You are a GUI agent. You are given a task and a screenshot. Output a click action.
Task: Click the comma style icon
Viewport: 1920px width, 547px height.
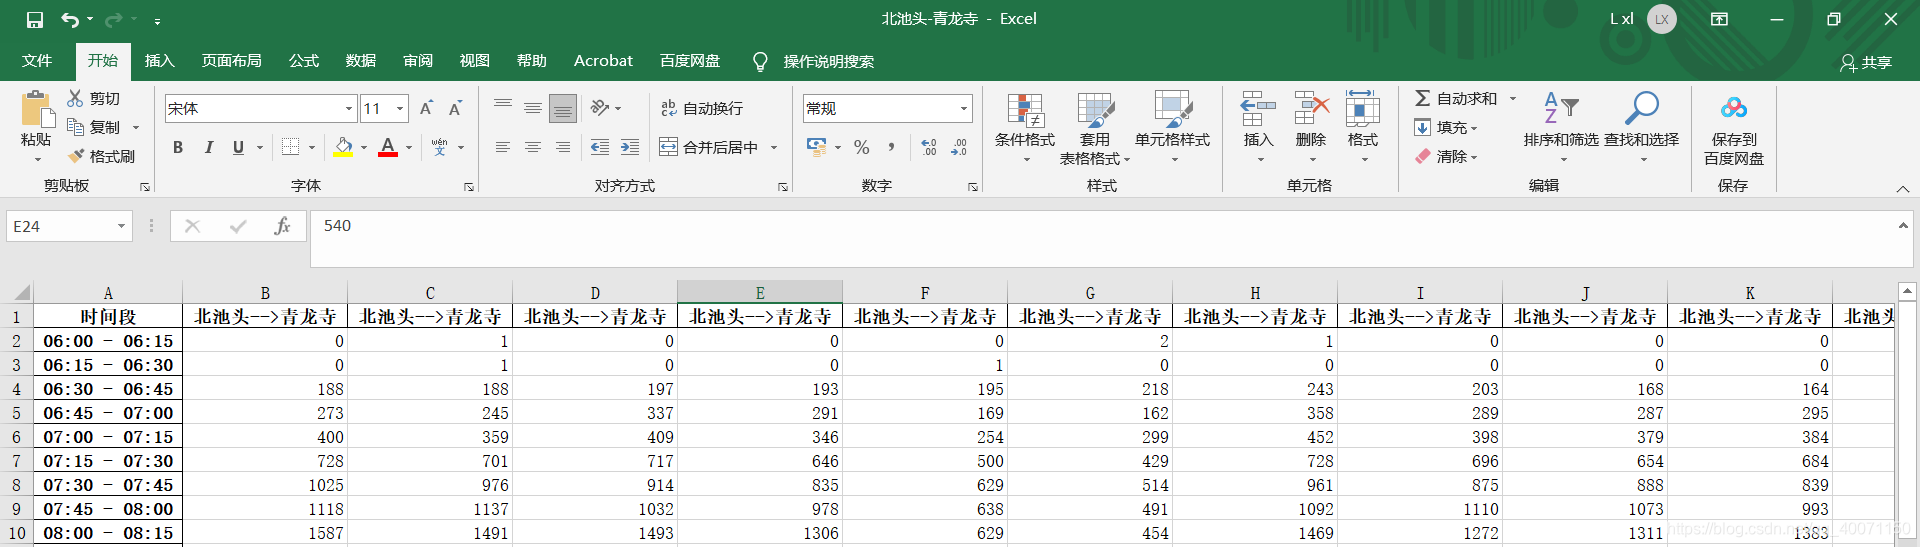coord(891,147)
